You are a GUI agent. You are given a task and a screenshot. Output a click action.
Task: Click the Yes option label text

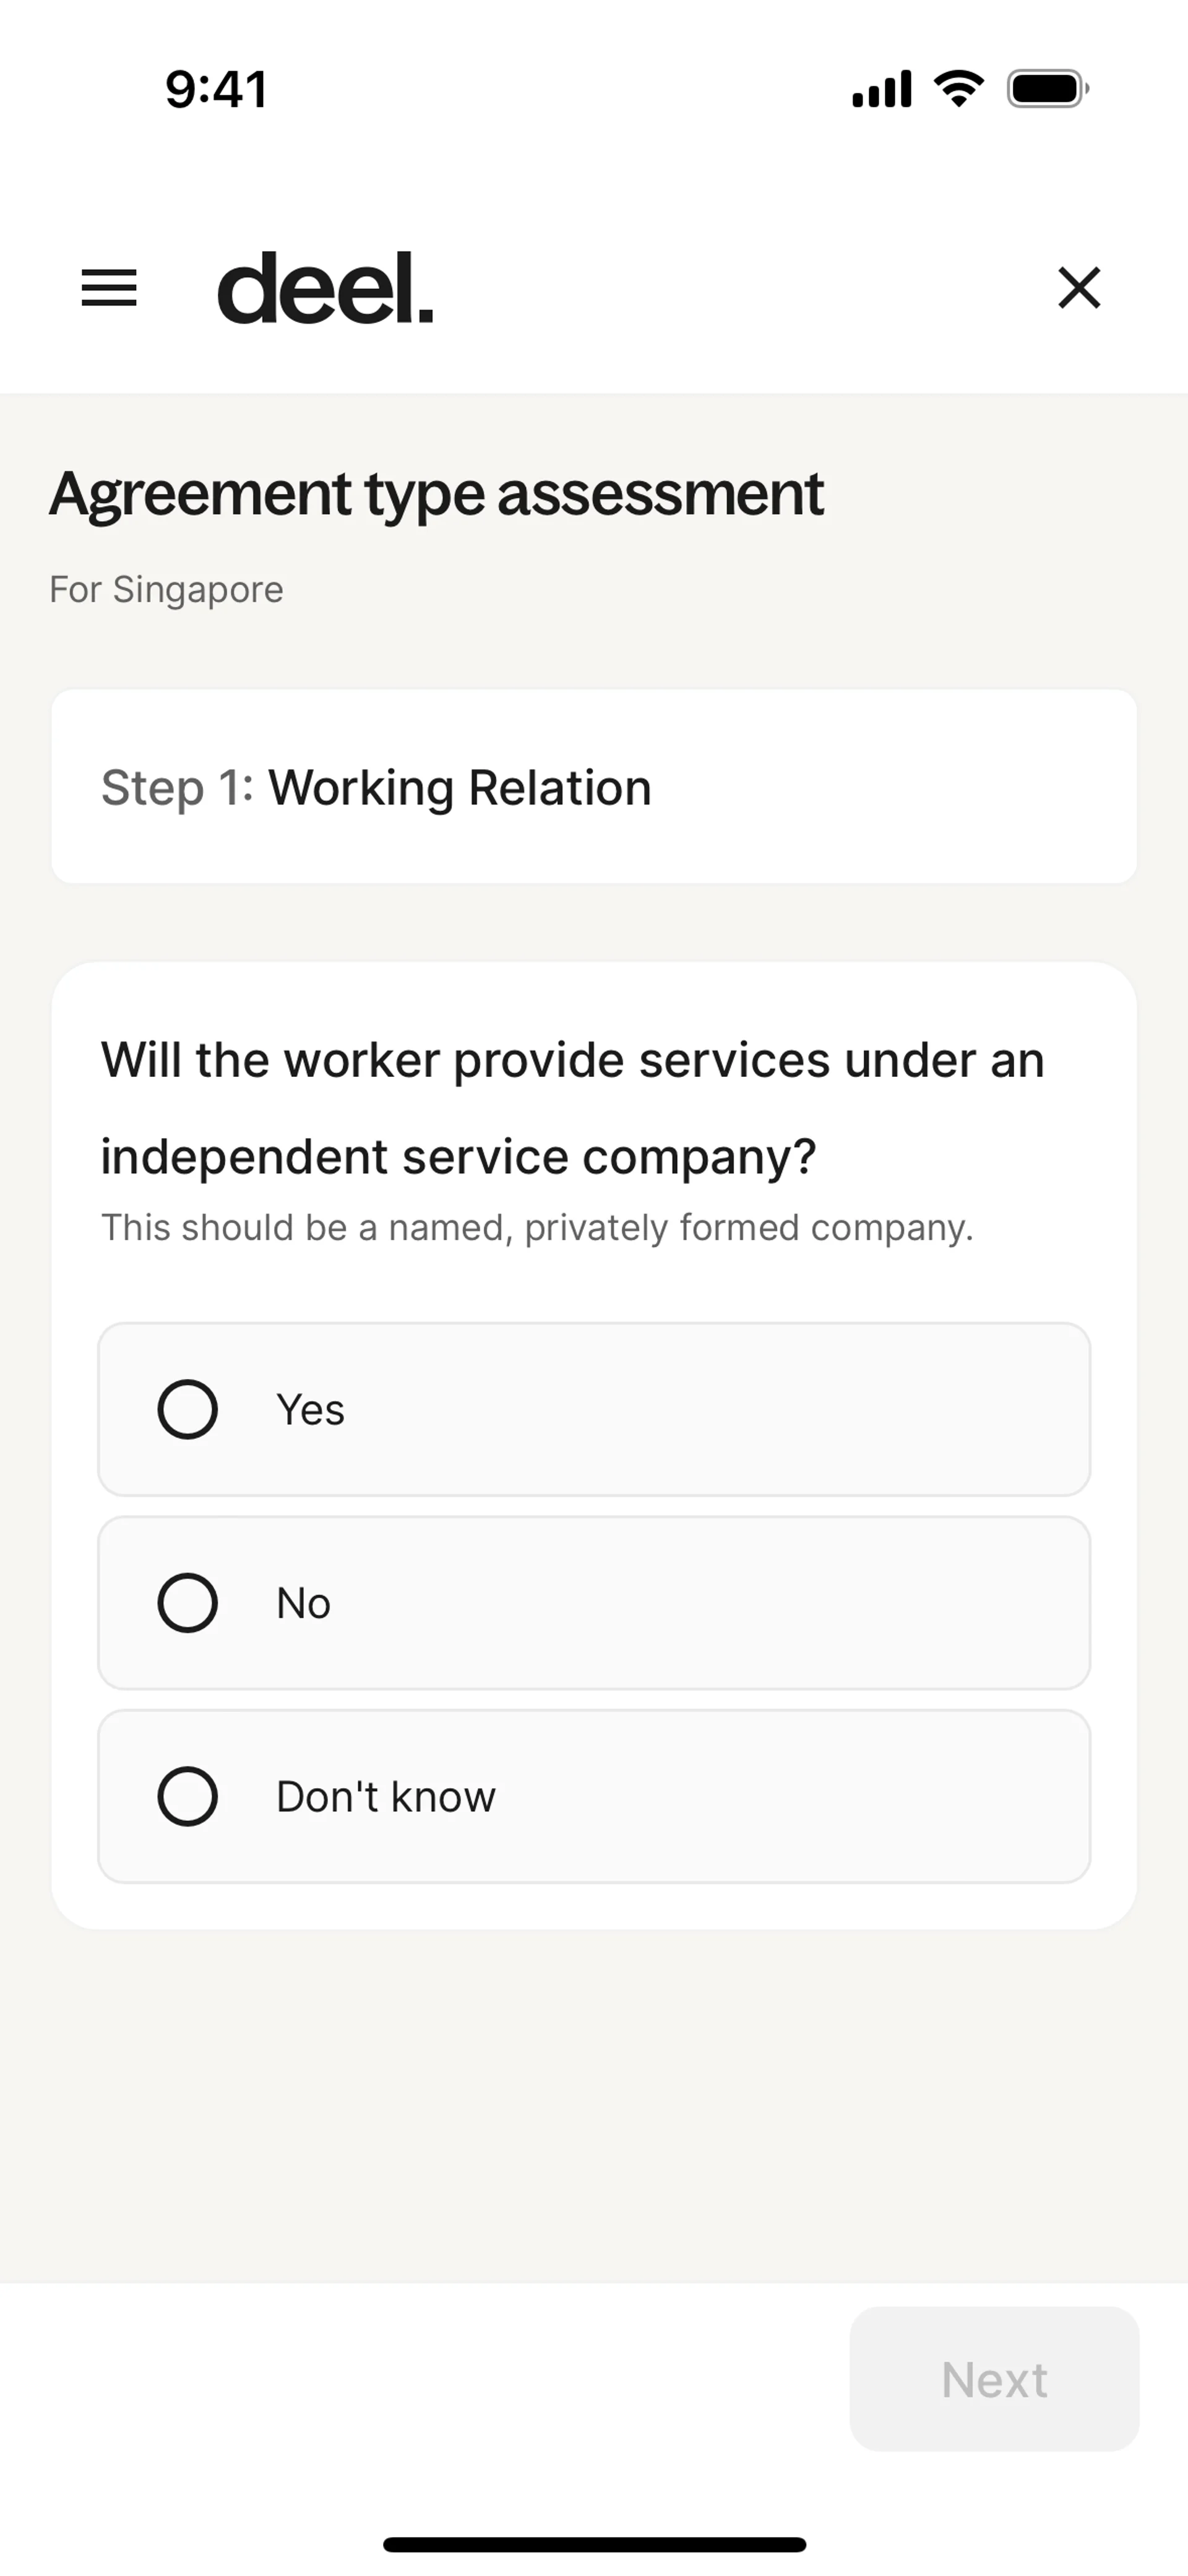tap(310, 1410)
